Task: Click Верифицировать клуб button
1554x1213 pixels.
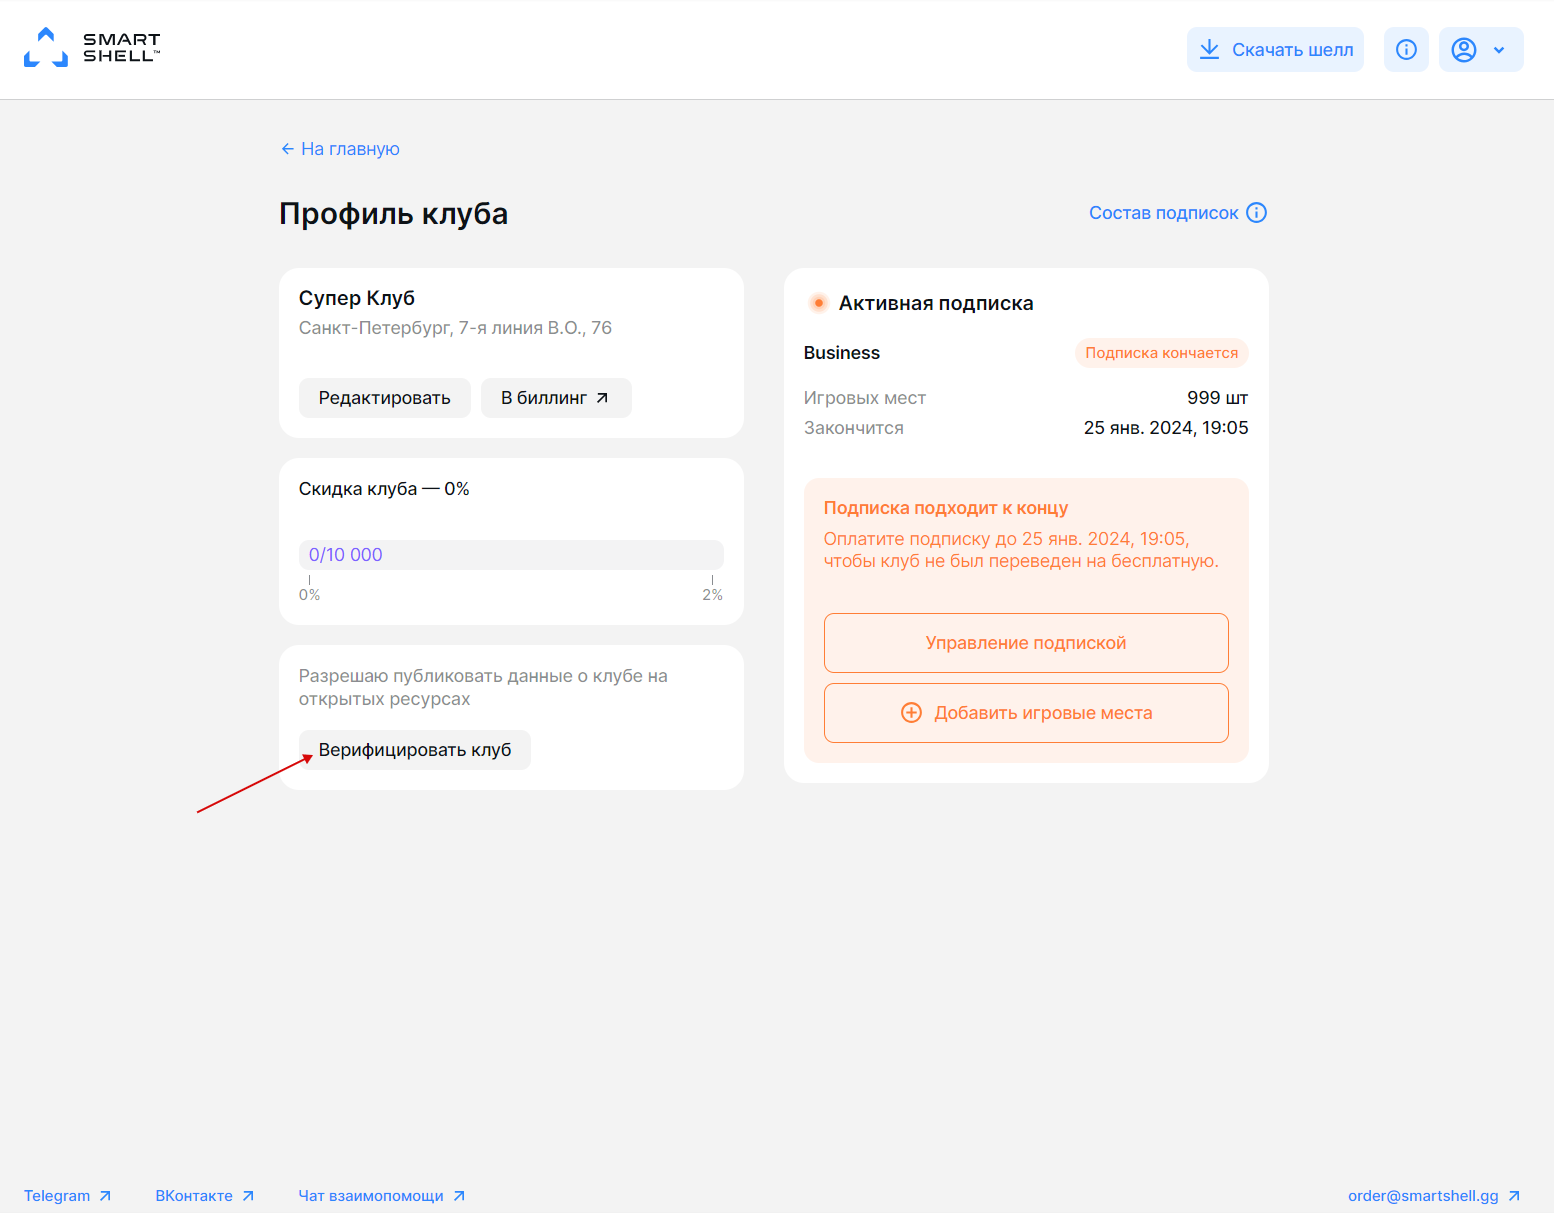Action: click(x=415, y=750)
